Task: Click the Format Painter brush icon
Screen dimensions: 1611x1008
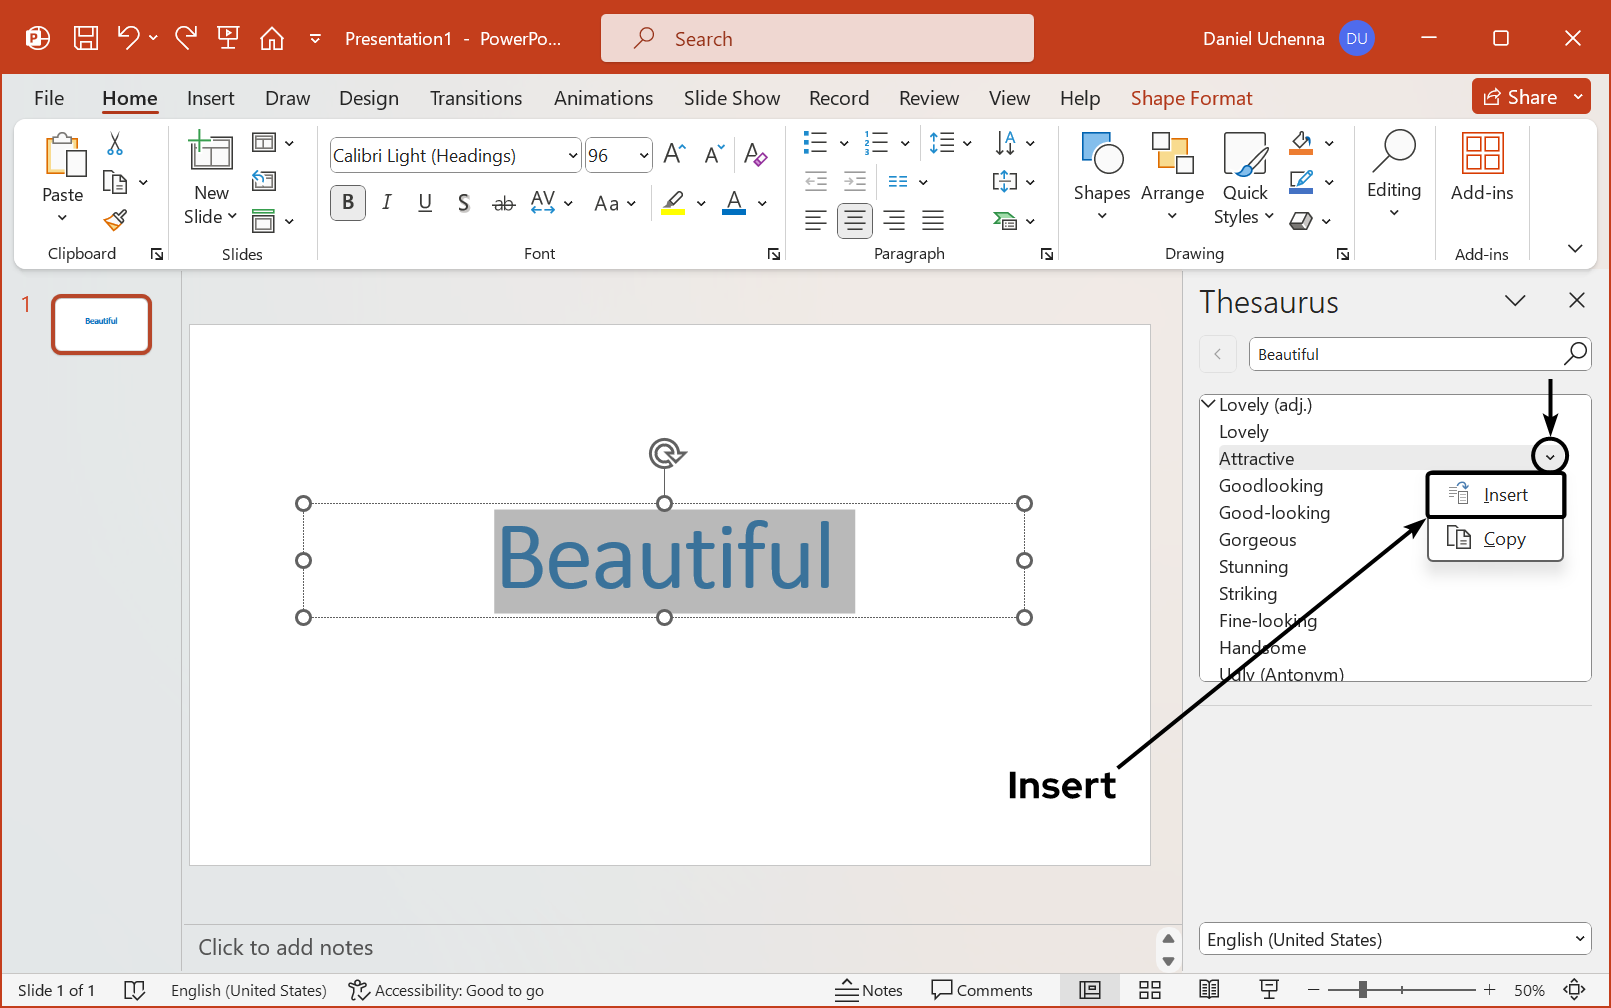Action: point(116,220)
